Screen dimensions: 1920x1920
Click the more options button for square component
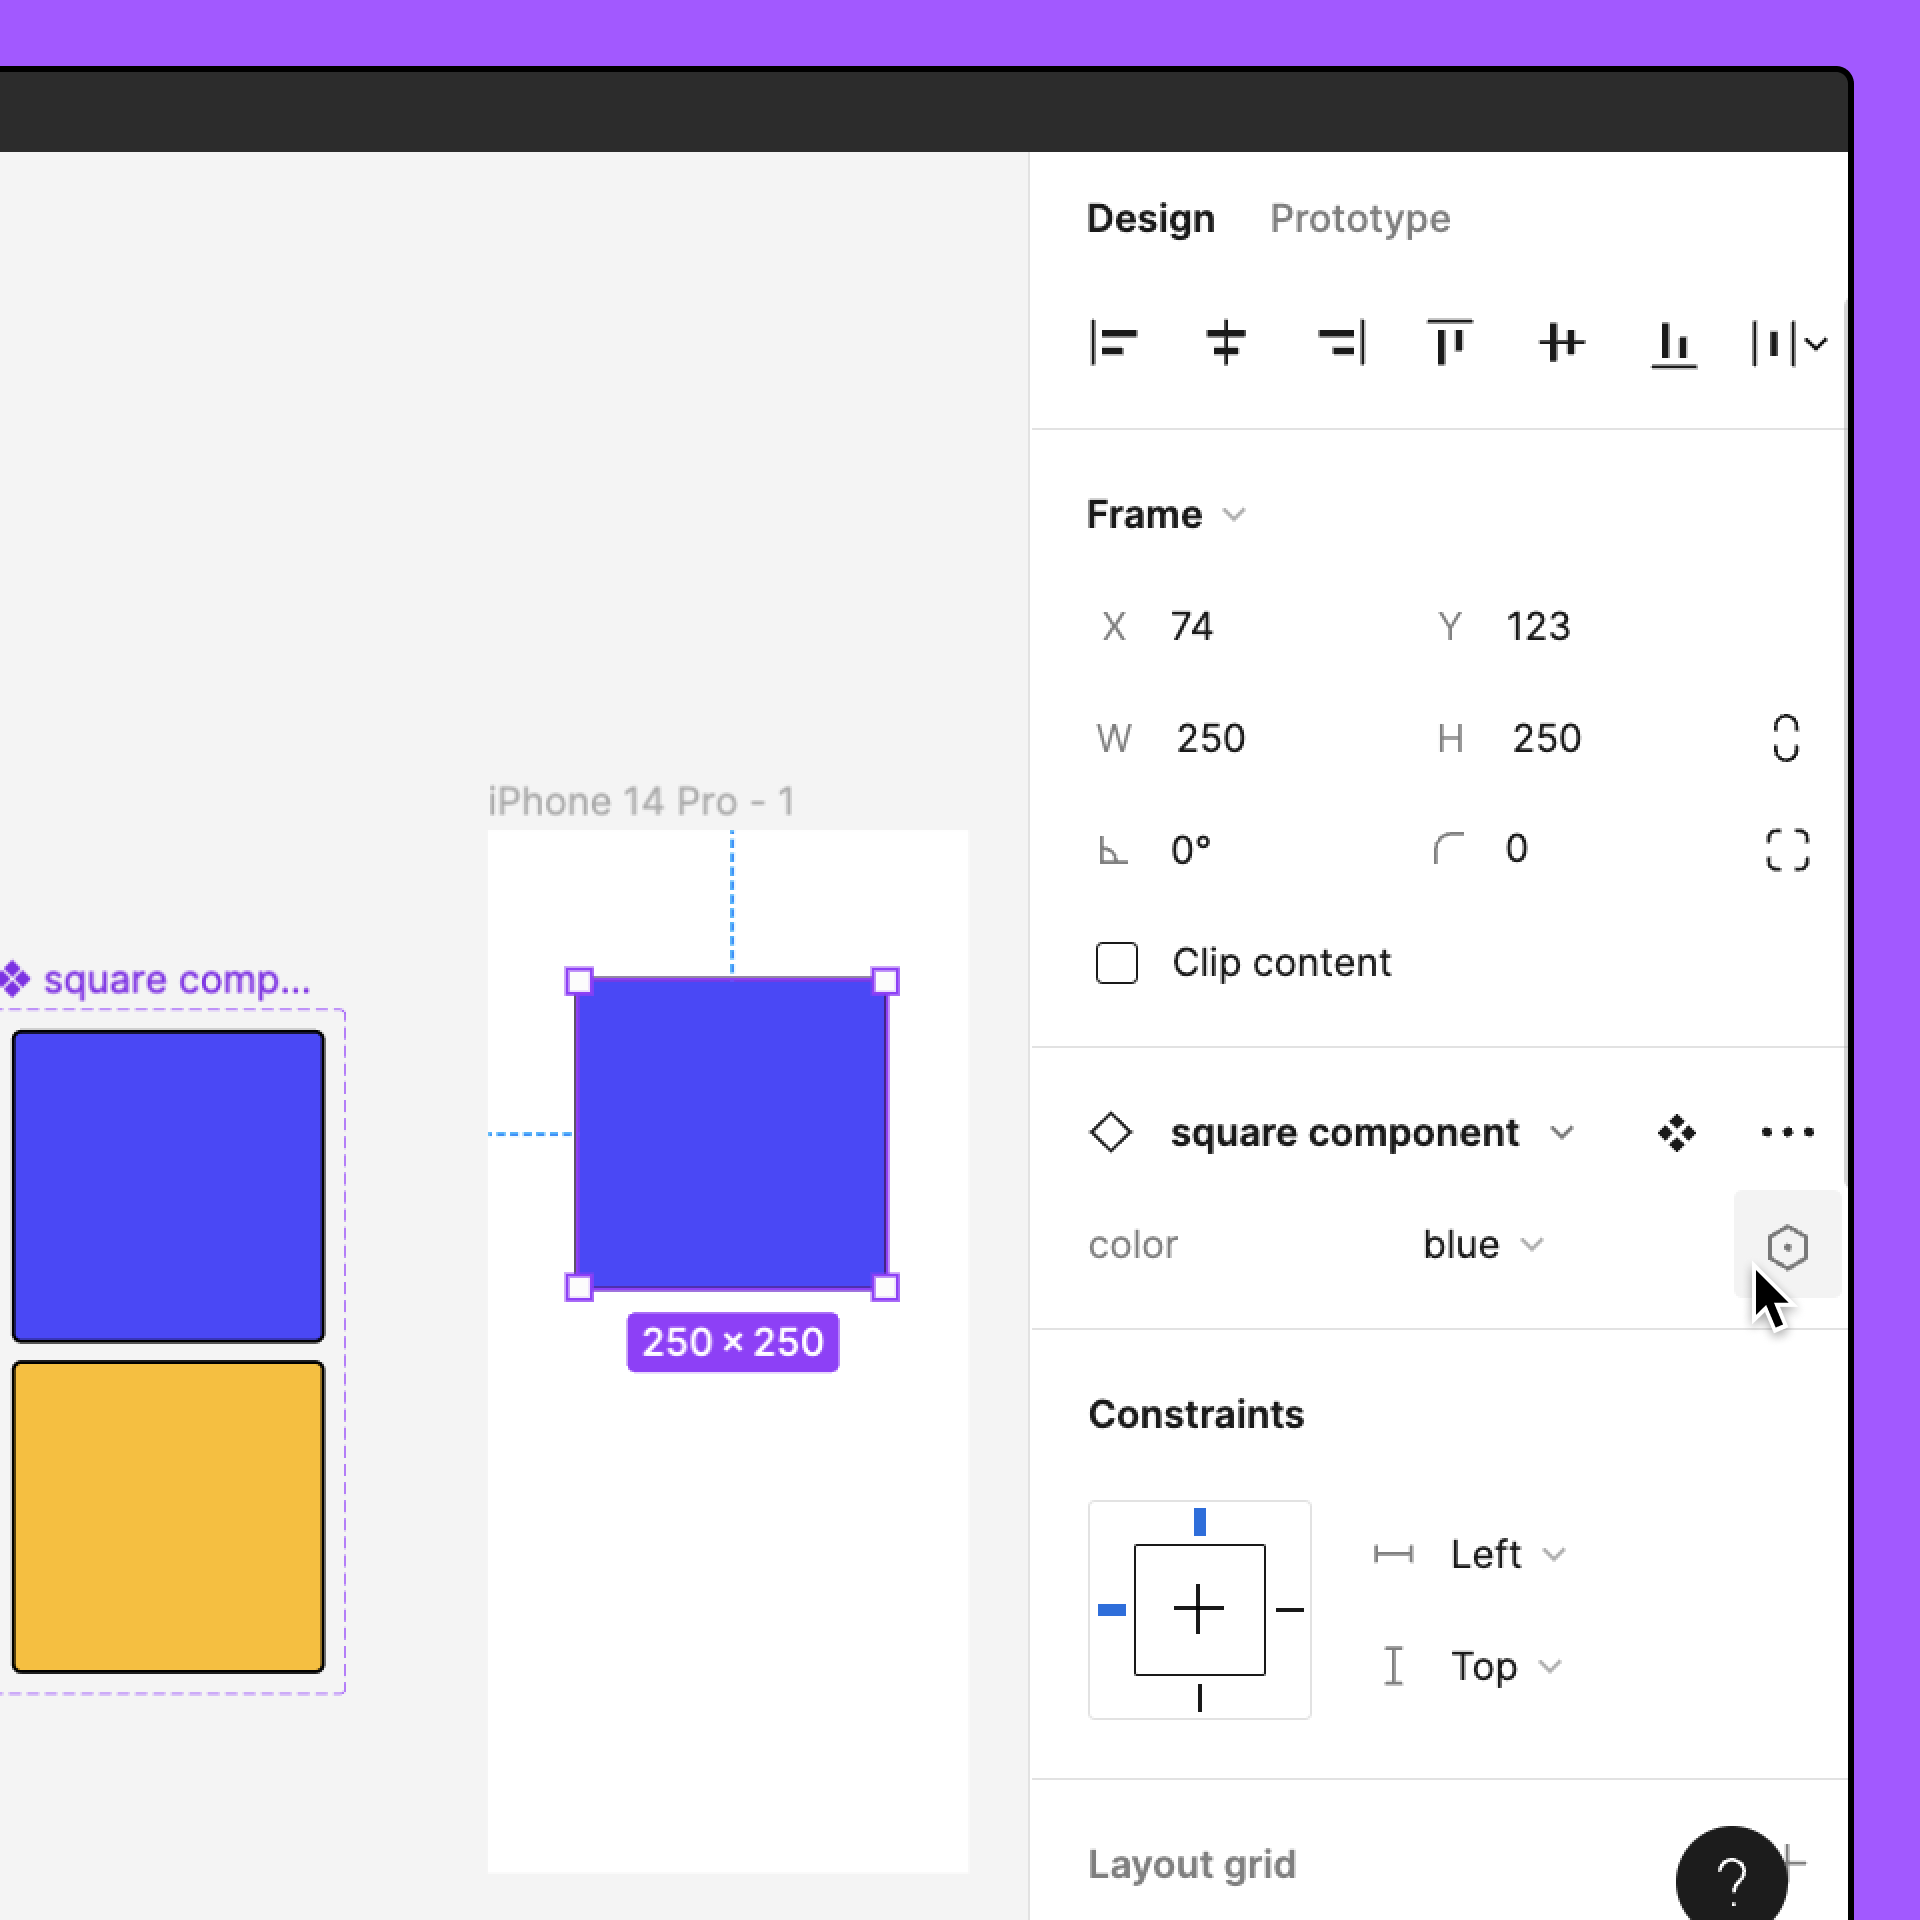click(x=1788, y=1132)
